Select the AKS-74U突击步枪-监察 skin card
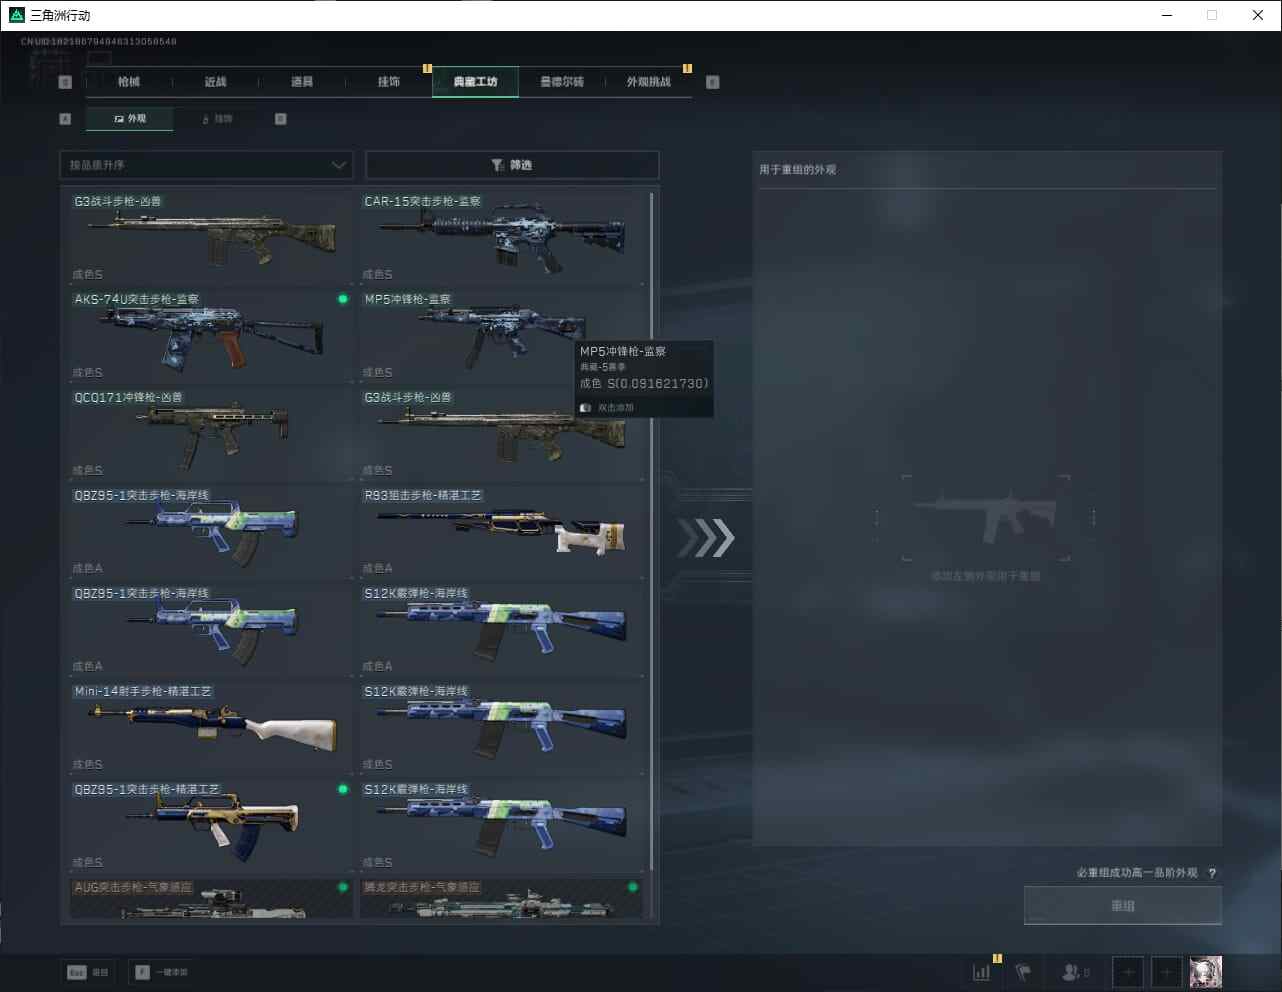The image size is (1282, 992). click(211, 336)
